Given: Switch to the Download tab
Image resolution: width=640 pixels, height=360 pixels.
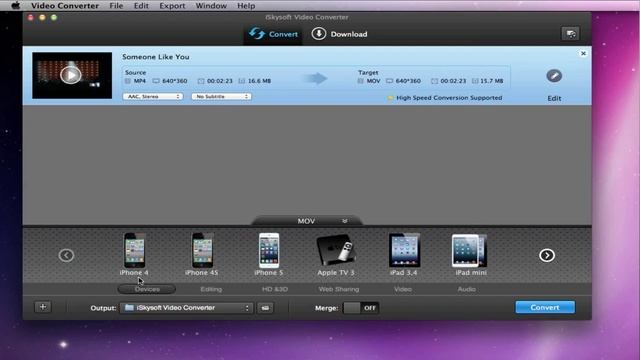Looking at the screenshot, I should click(x=340, y=34).
